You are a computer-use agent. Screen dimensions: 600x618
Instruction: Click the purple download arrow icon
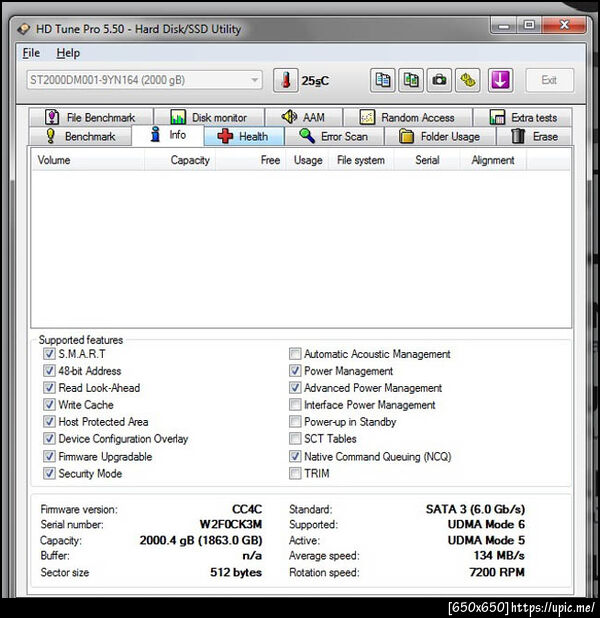(x=500, y=80)
